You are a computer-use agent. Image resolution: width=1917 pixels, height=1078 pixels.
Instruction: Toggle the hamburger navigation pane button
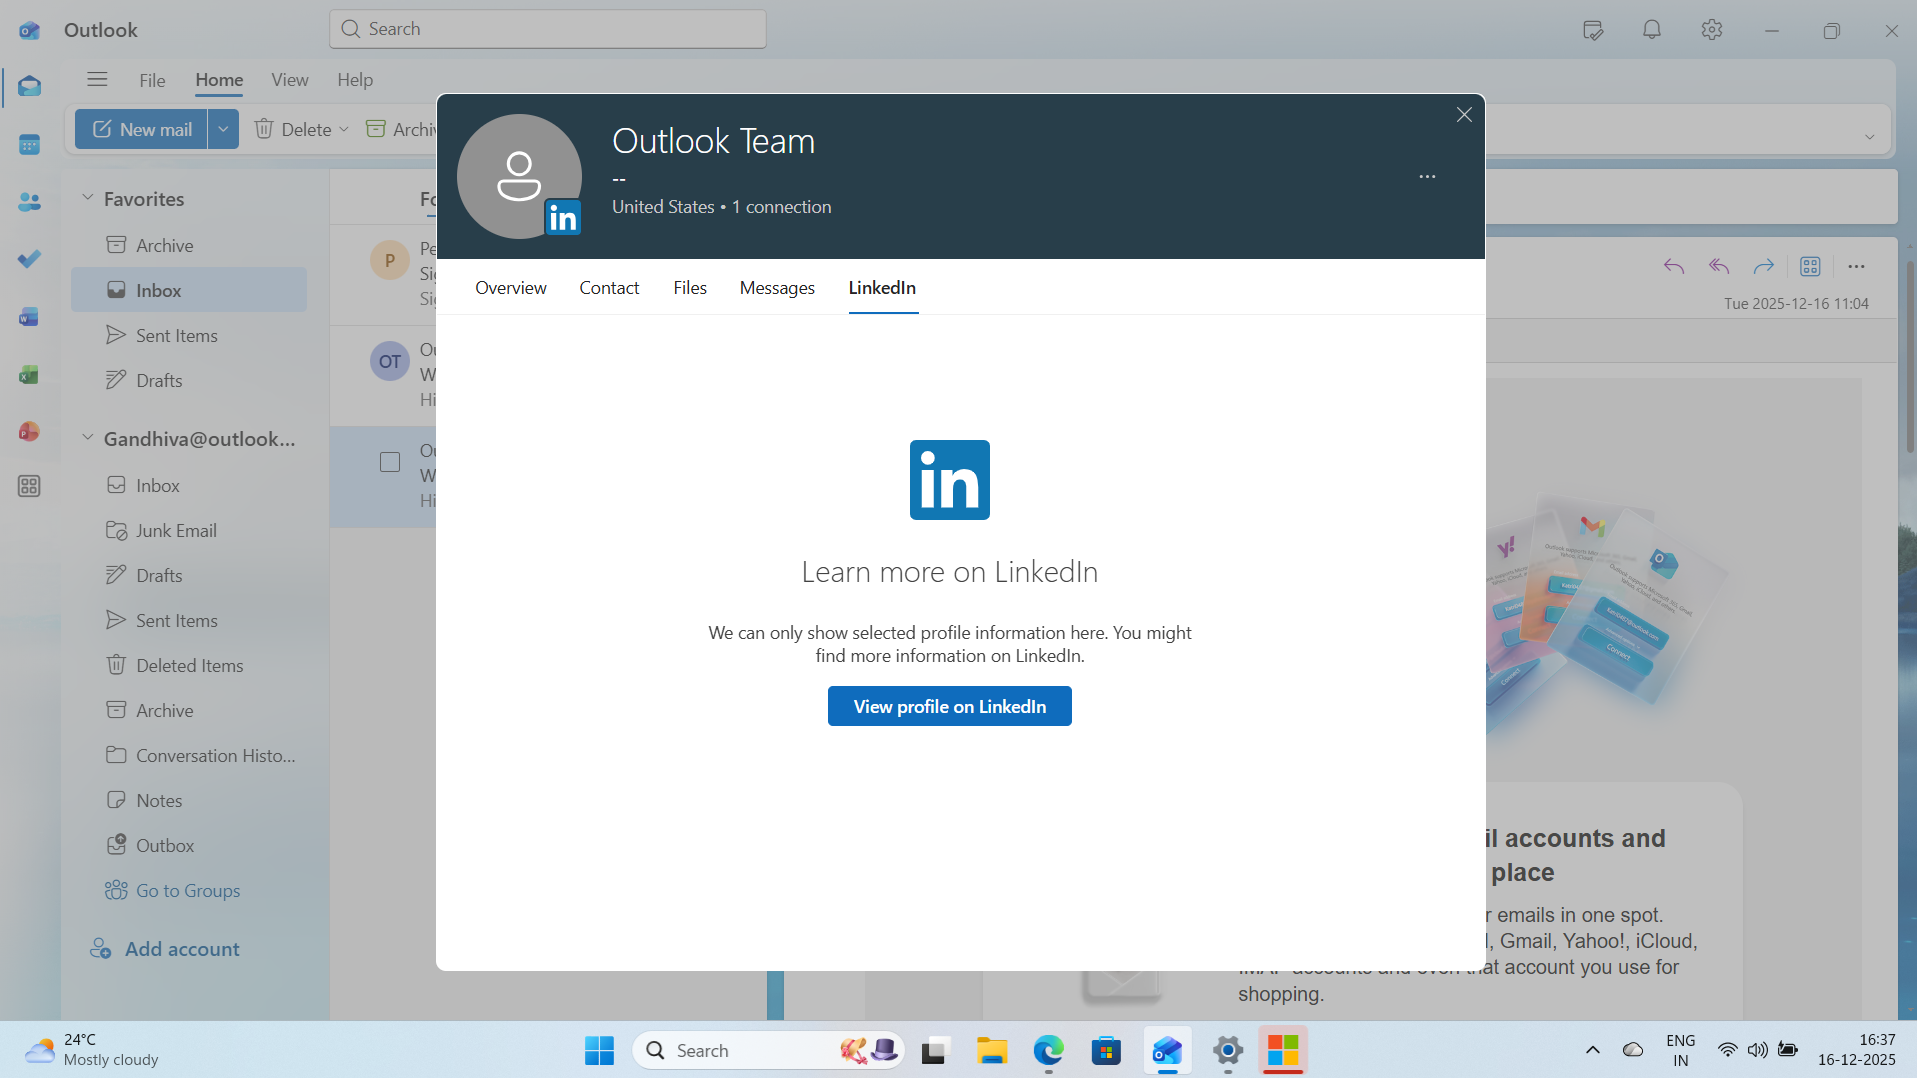pyautogui.click(x=97, y=80)
